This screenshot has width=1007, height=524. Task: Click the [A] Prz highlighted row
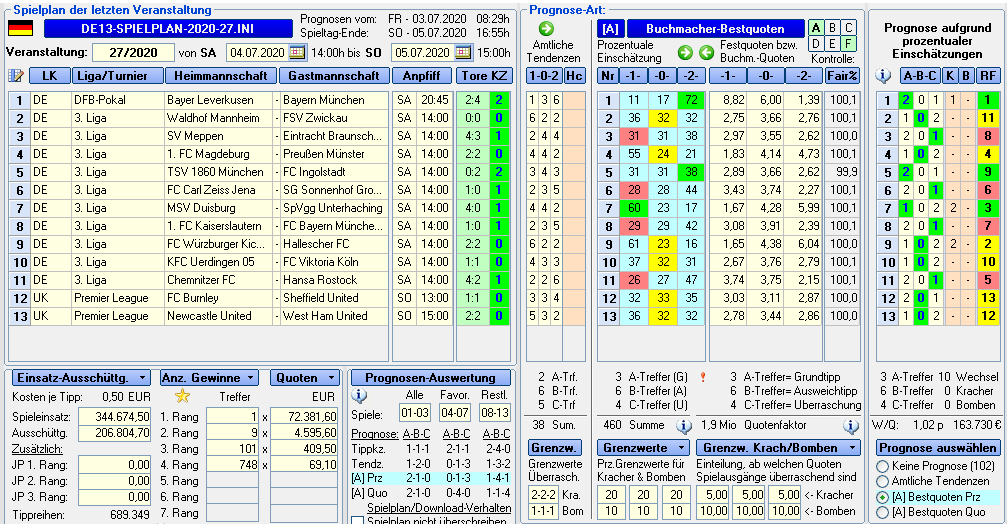pyautogui.click(x=431, y=478)
